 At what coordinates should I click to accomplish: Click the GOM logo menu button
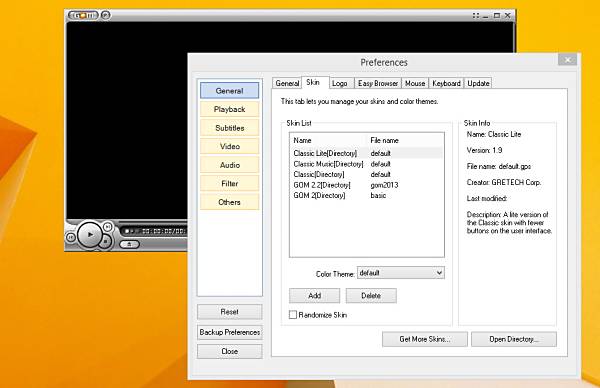point(83,15)
